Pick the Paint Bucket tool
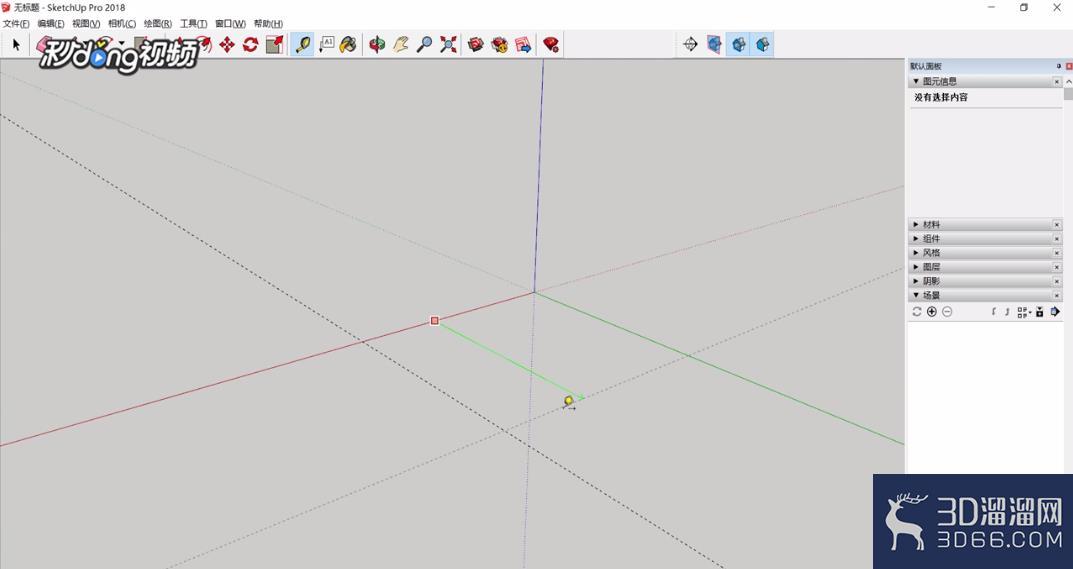Viewport: 1073px width, 569px height. 348,45
